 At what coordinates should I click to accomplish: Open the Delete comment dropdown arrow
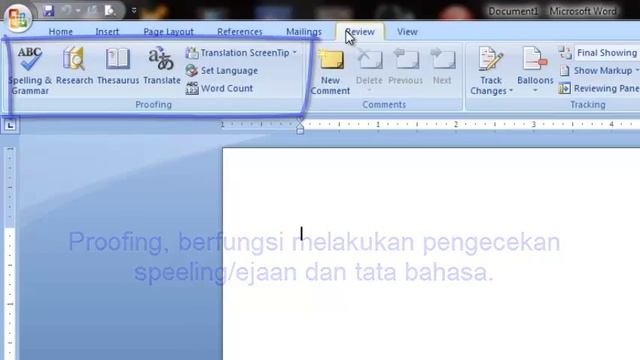tap(369, 90)
